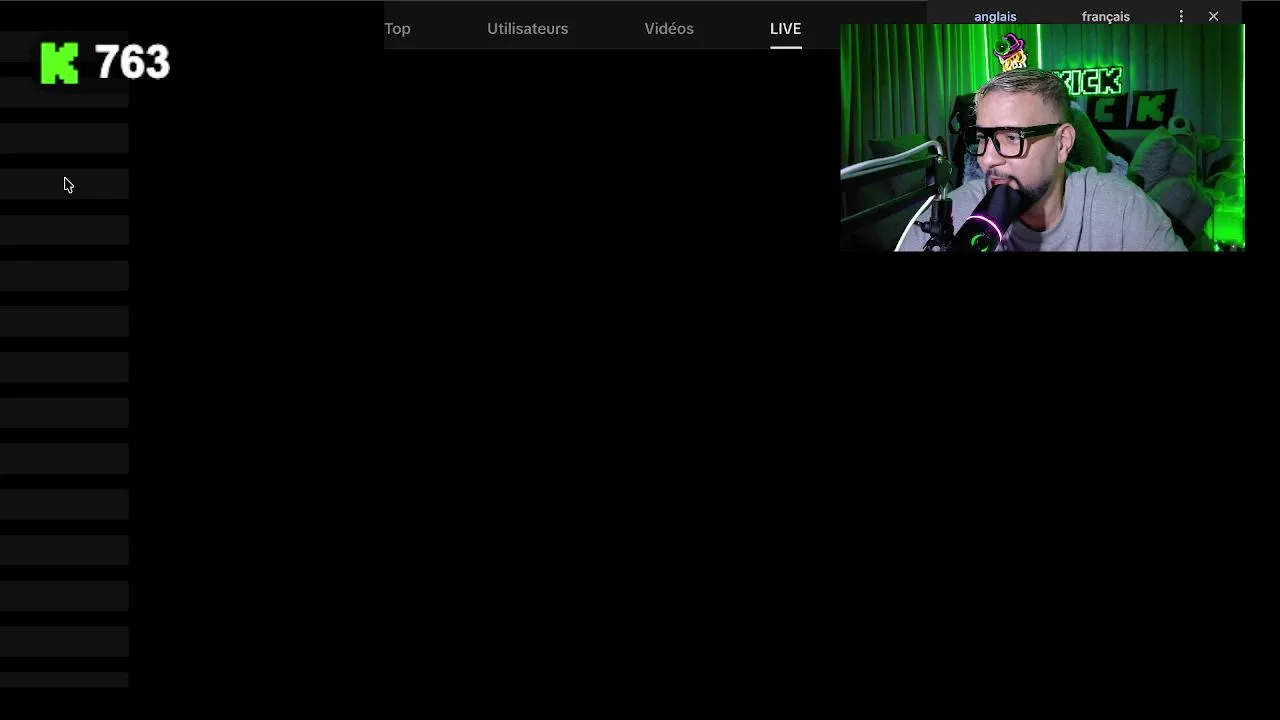Close the translation bar
This screenshot has width=1280, height=720.
(1213, 16)
